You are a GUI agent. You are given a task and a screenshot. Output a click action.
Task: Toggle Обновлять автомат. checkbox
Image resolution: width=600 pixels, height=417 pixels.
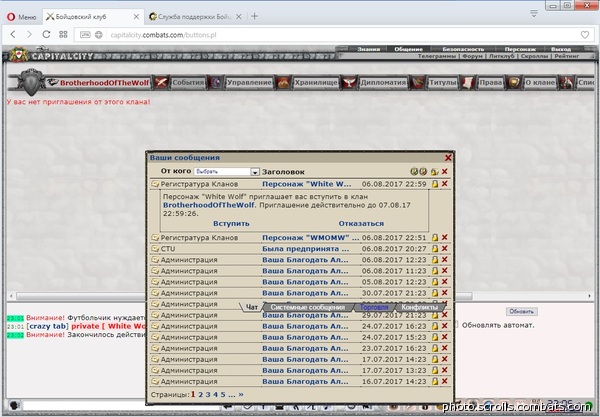[x=456, y=325]
